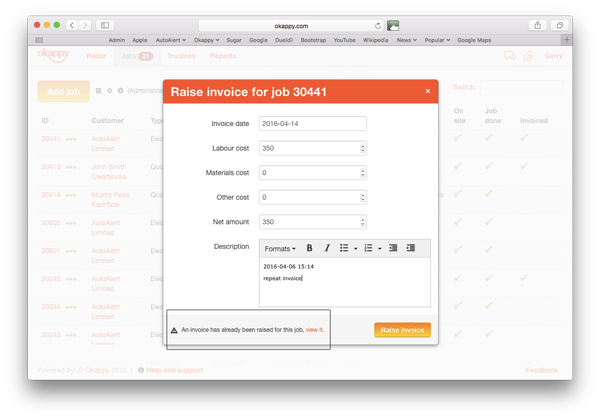The width and height of the screenshot is (600, 419).
Task: Click Raise invoice button
Action: click(402, 330)
